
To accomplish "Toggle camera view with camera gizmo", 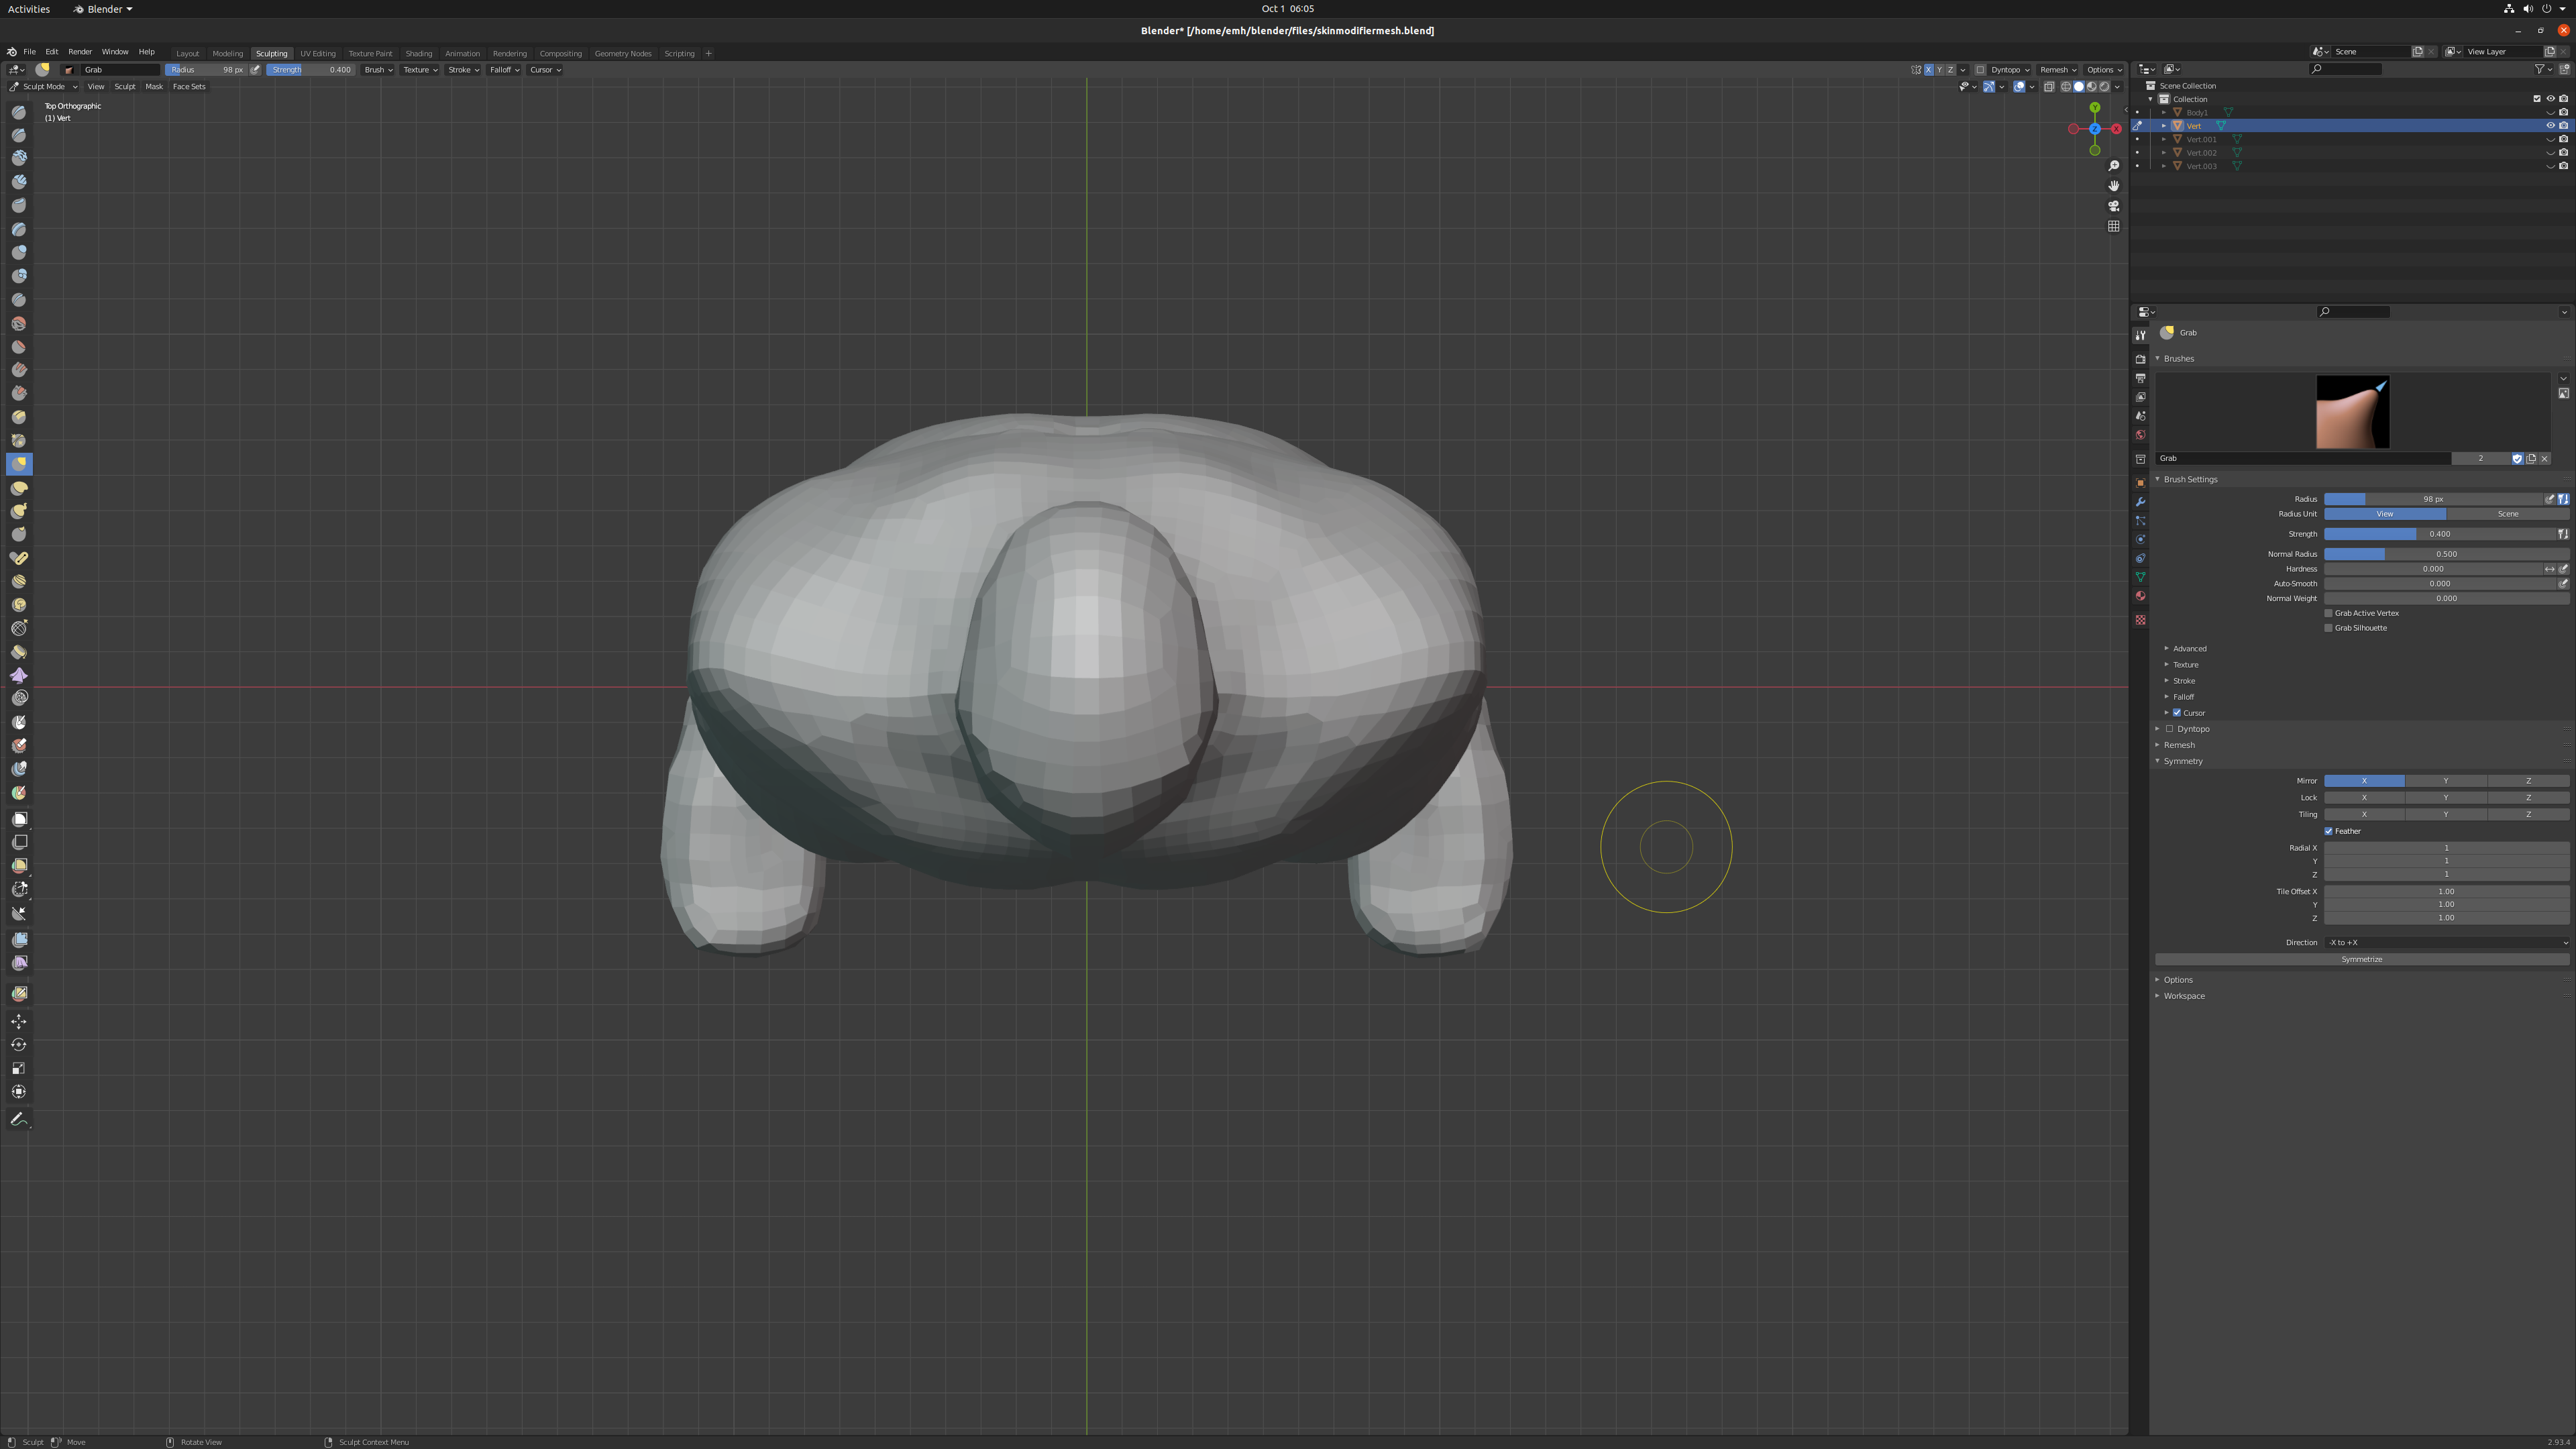I will 2113,206.
